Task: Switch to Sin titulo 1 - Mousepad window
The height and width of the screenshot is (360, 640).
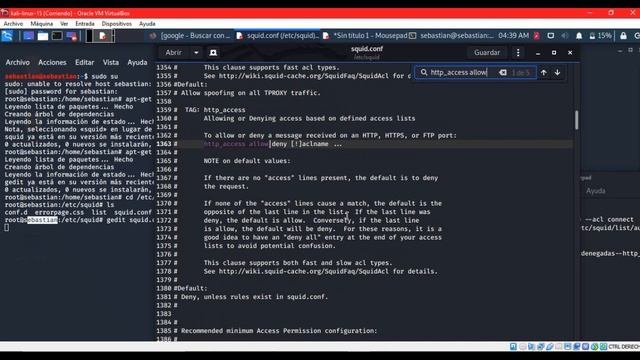Action: pyautogui.click(x=365, y=36)
